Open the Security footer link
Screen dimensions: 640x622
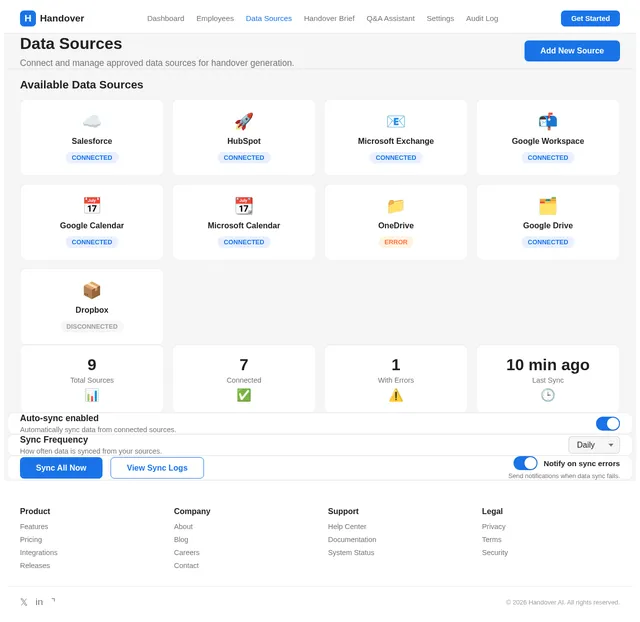coord(495,553)
